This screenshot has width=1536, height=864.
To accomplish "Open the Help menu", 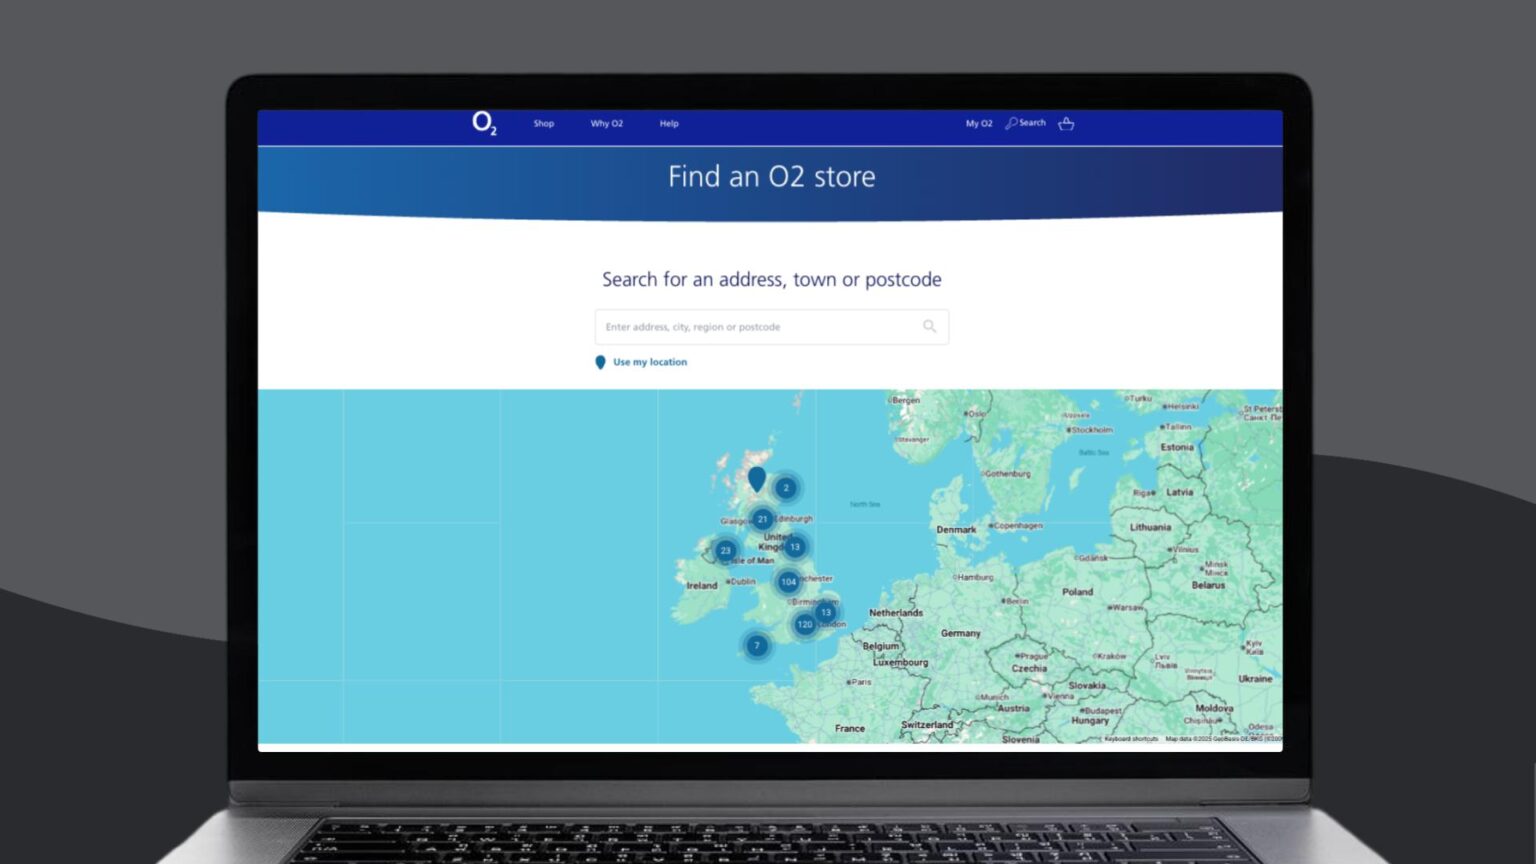I will click(x=669, y=124).
